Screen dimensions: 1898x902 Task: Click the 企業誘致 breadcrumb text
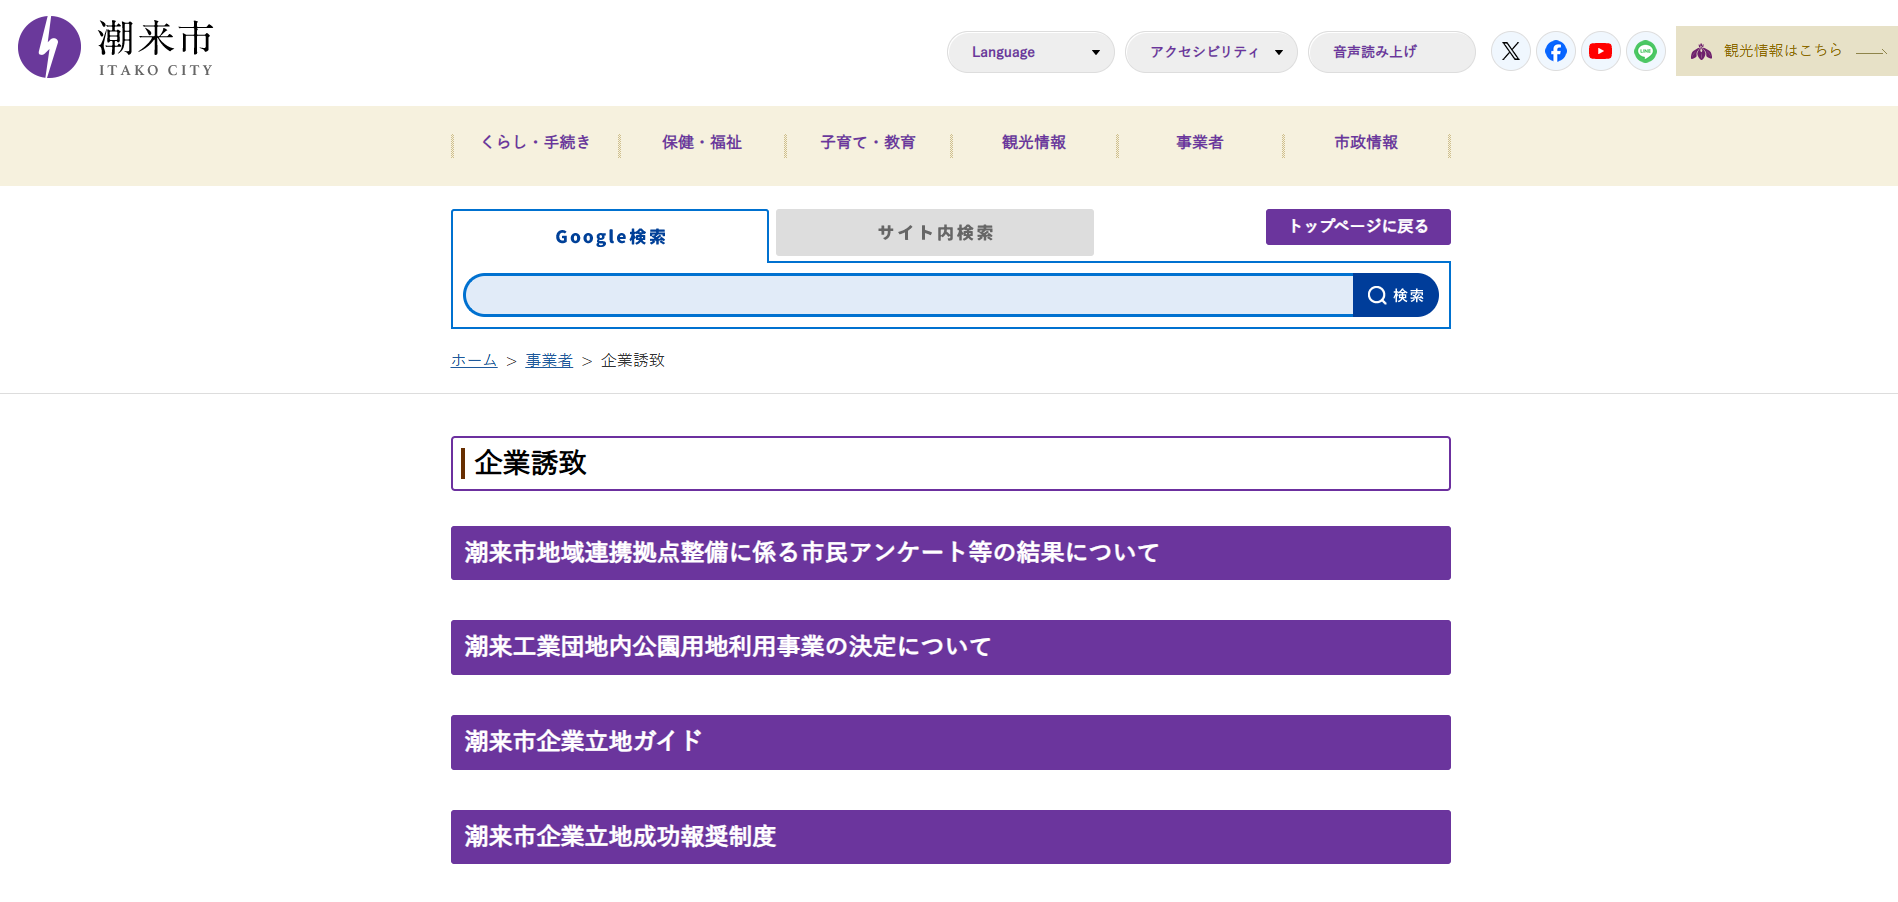click(x=633, y=360)
